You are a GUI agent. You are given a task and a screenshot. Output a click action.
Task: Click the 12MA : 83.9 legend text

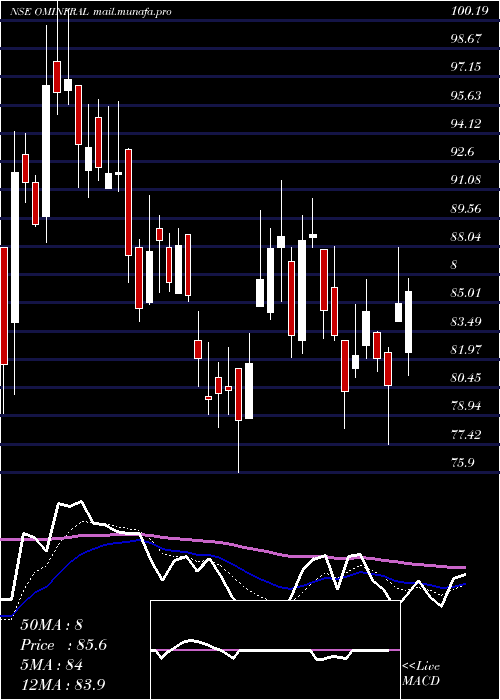pos(62,685)
